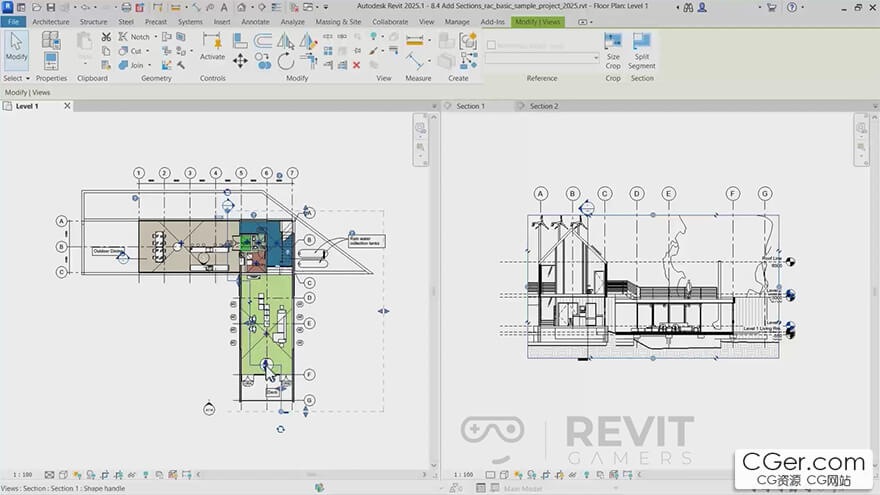
Task: Select the Align tool
Action: pos(240,40)
